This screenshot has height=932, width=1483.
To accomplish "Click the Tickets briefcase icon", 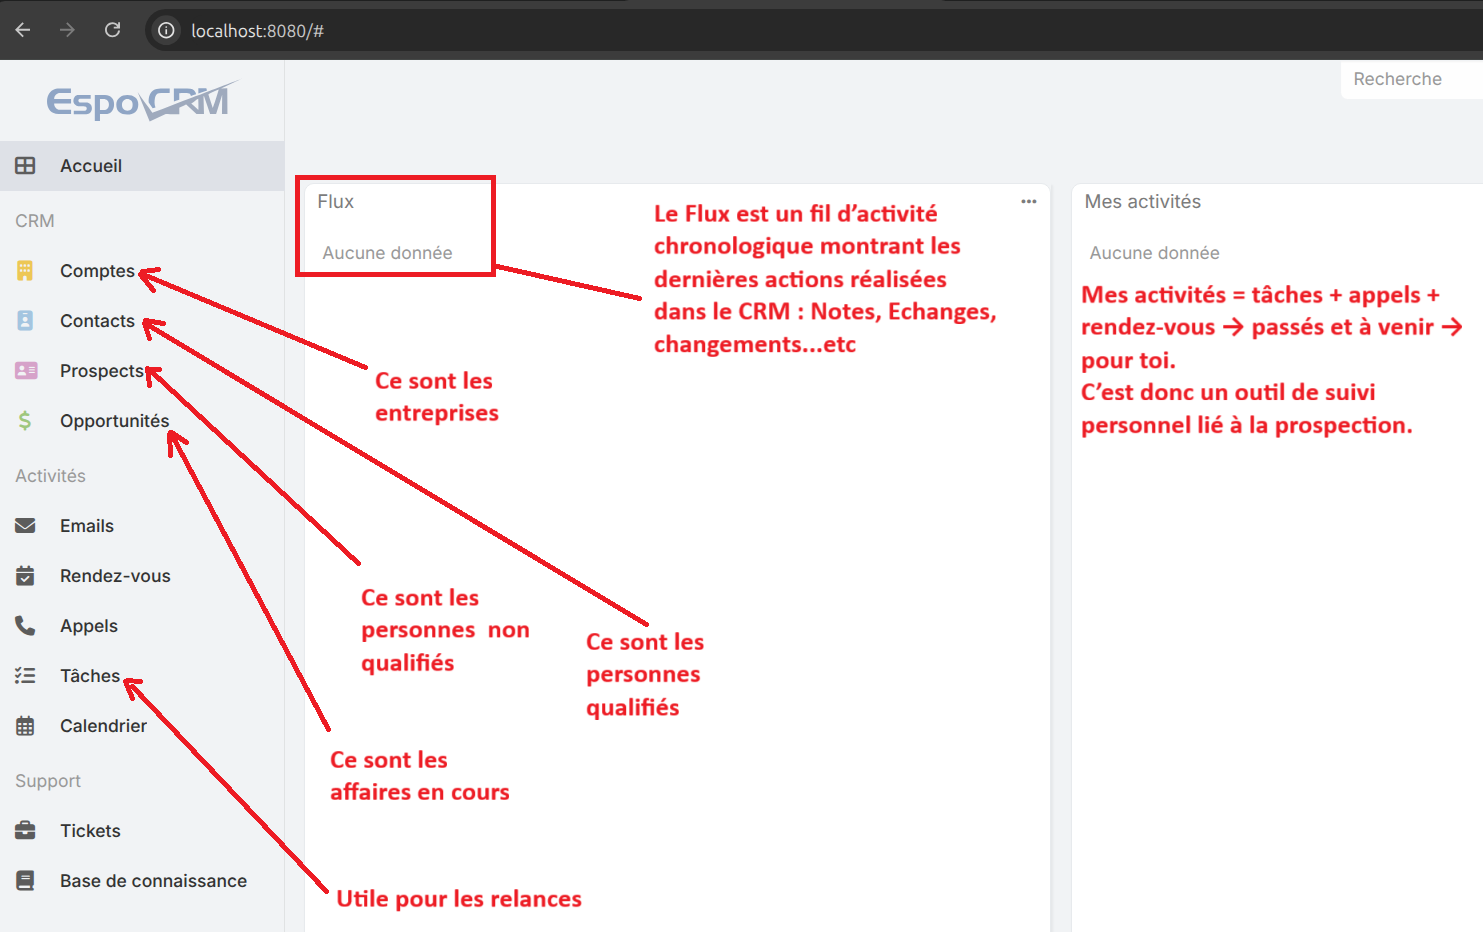I will (25, 831).
